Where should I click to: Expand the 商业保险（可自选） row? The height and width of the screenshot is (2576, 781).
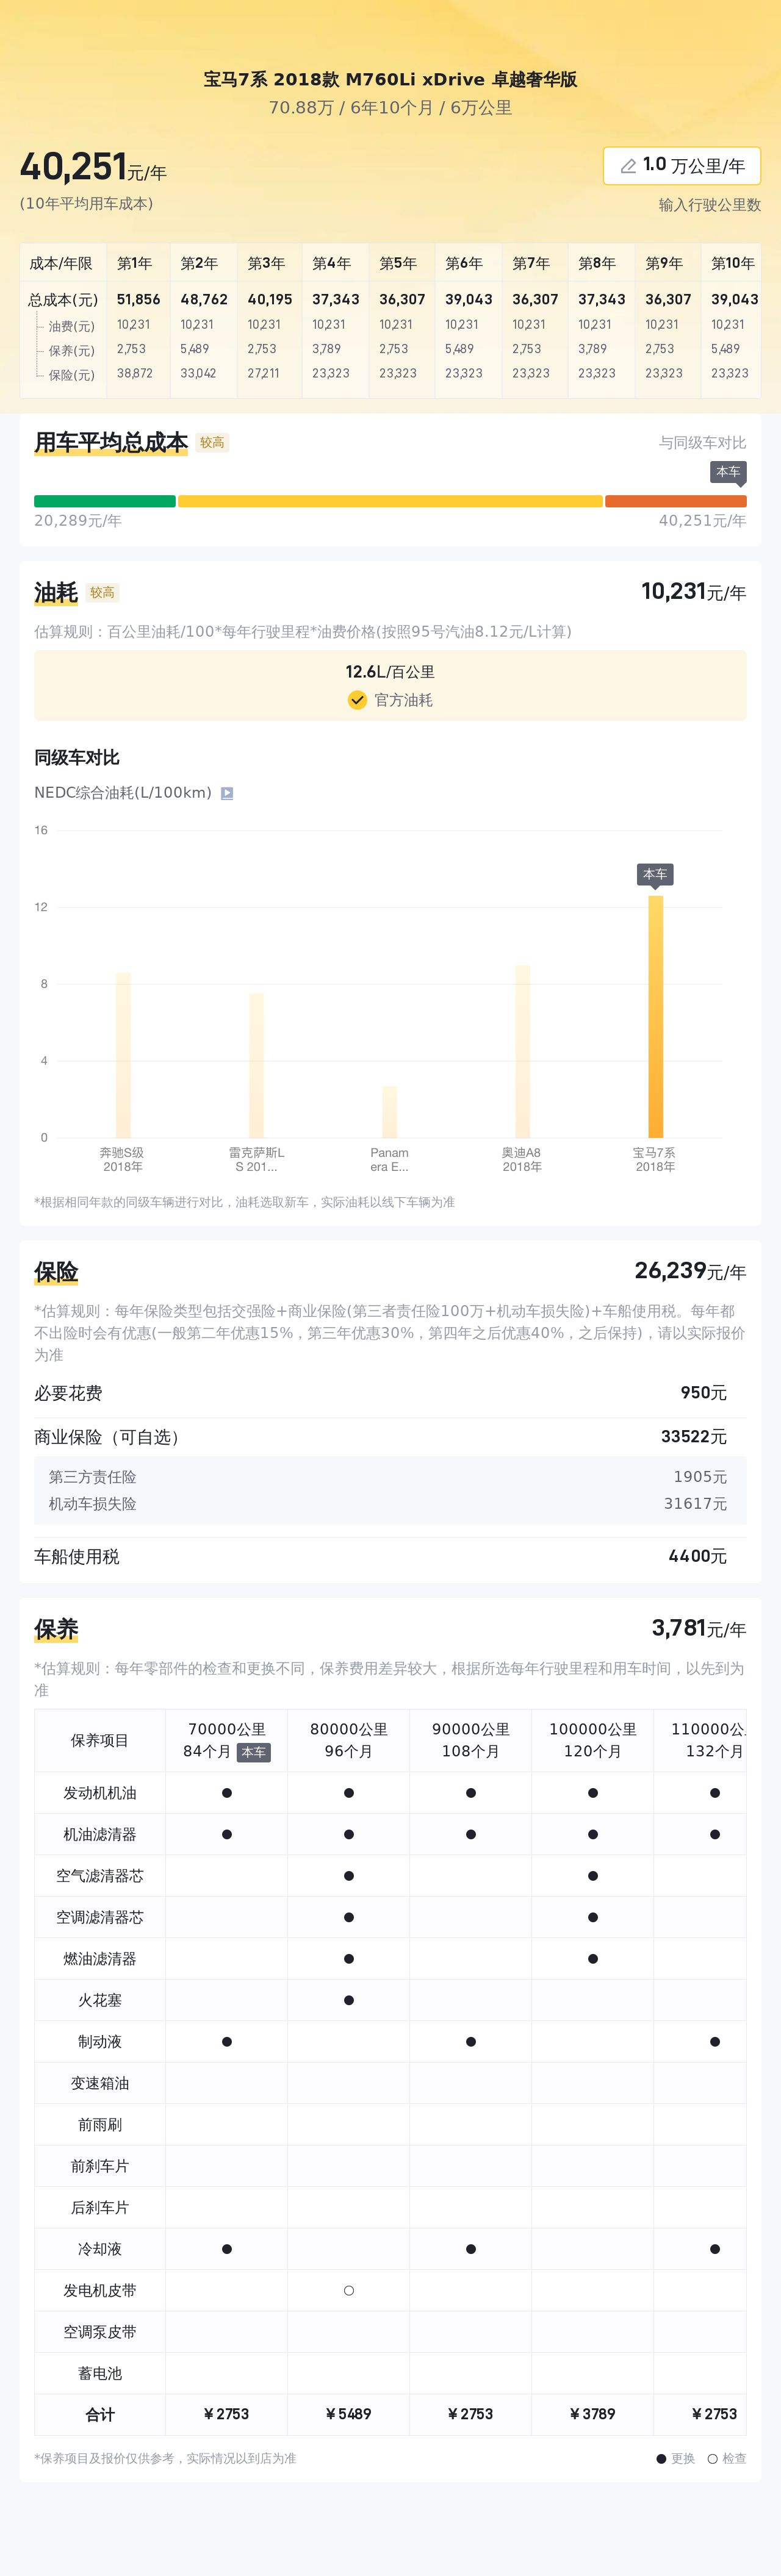click(x=390, y=1437)
